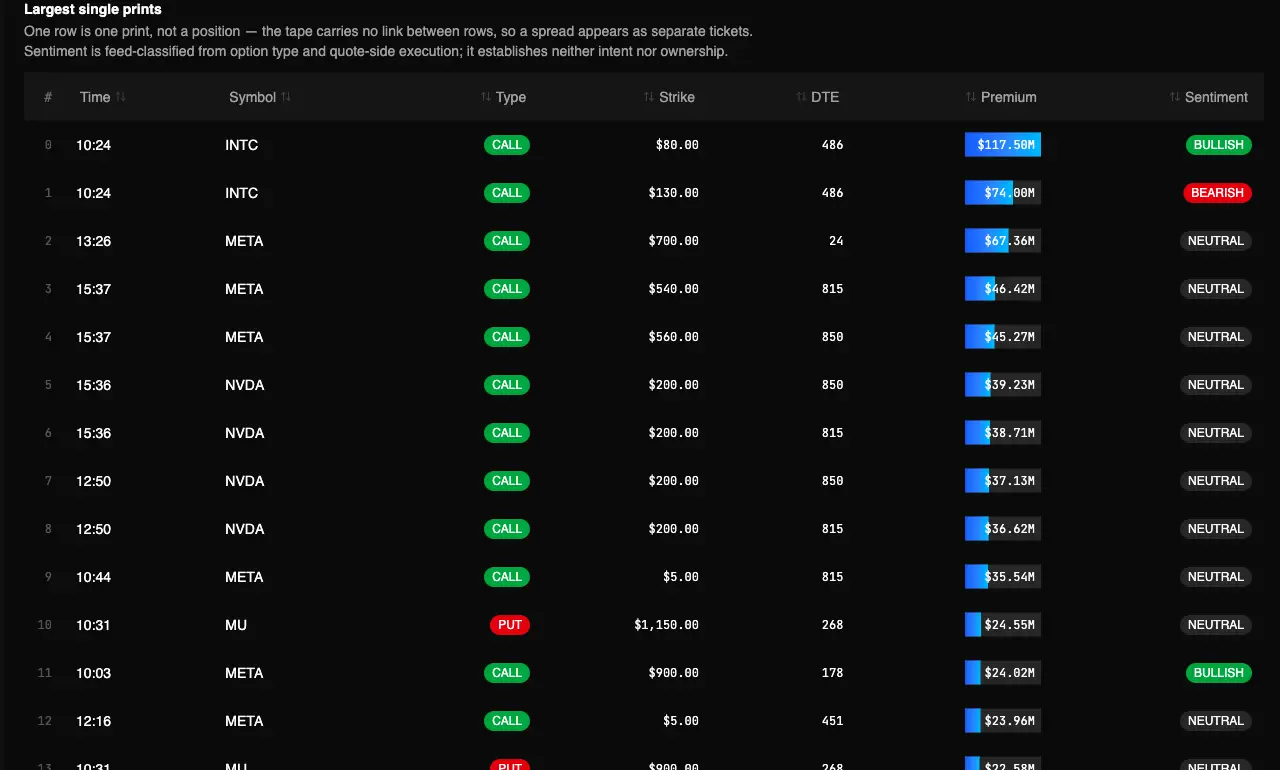Sort rows by Strike price
Screen dimensions: 1280x770
pos(669,97)
